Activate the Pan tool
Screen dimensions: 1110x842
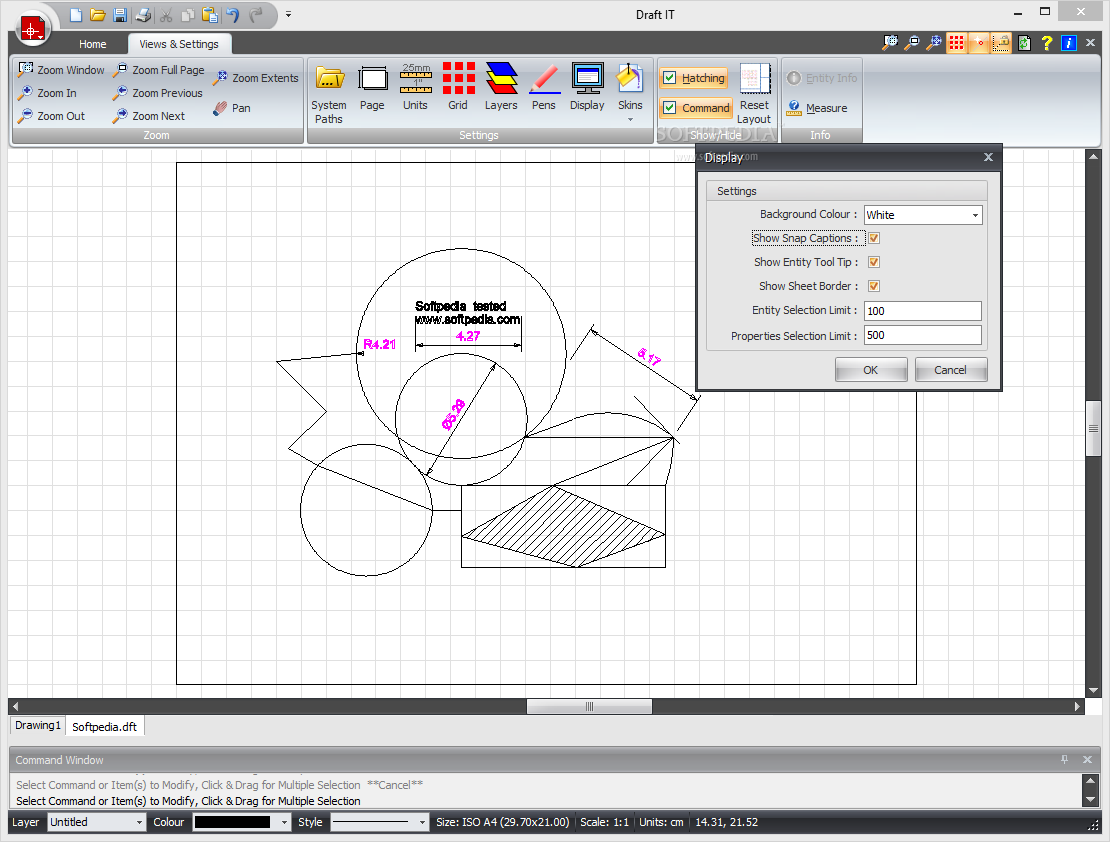pos(232,108)
